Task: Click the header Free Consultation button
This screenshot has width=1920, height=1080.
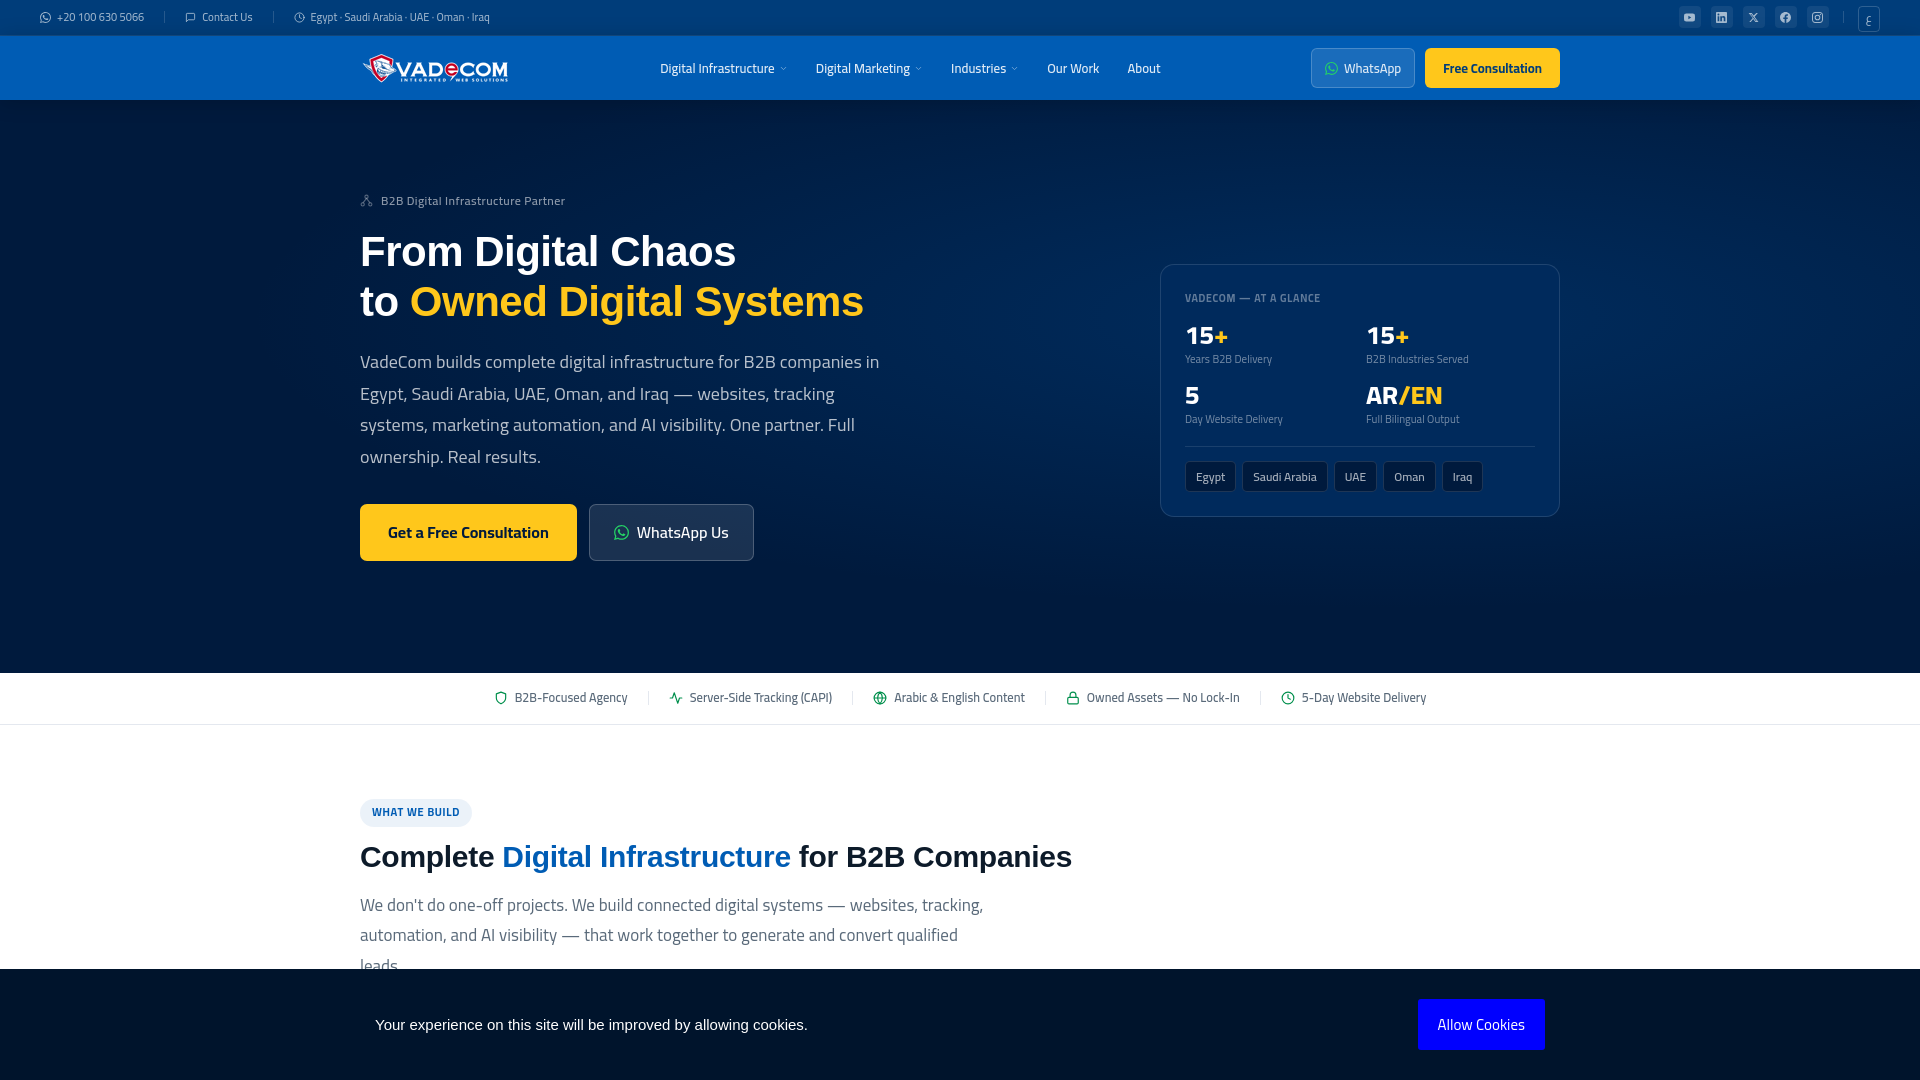Action: pyautogui.click(x=1492, y=68)
